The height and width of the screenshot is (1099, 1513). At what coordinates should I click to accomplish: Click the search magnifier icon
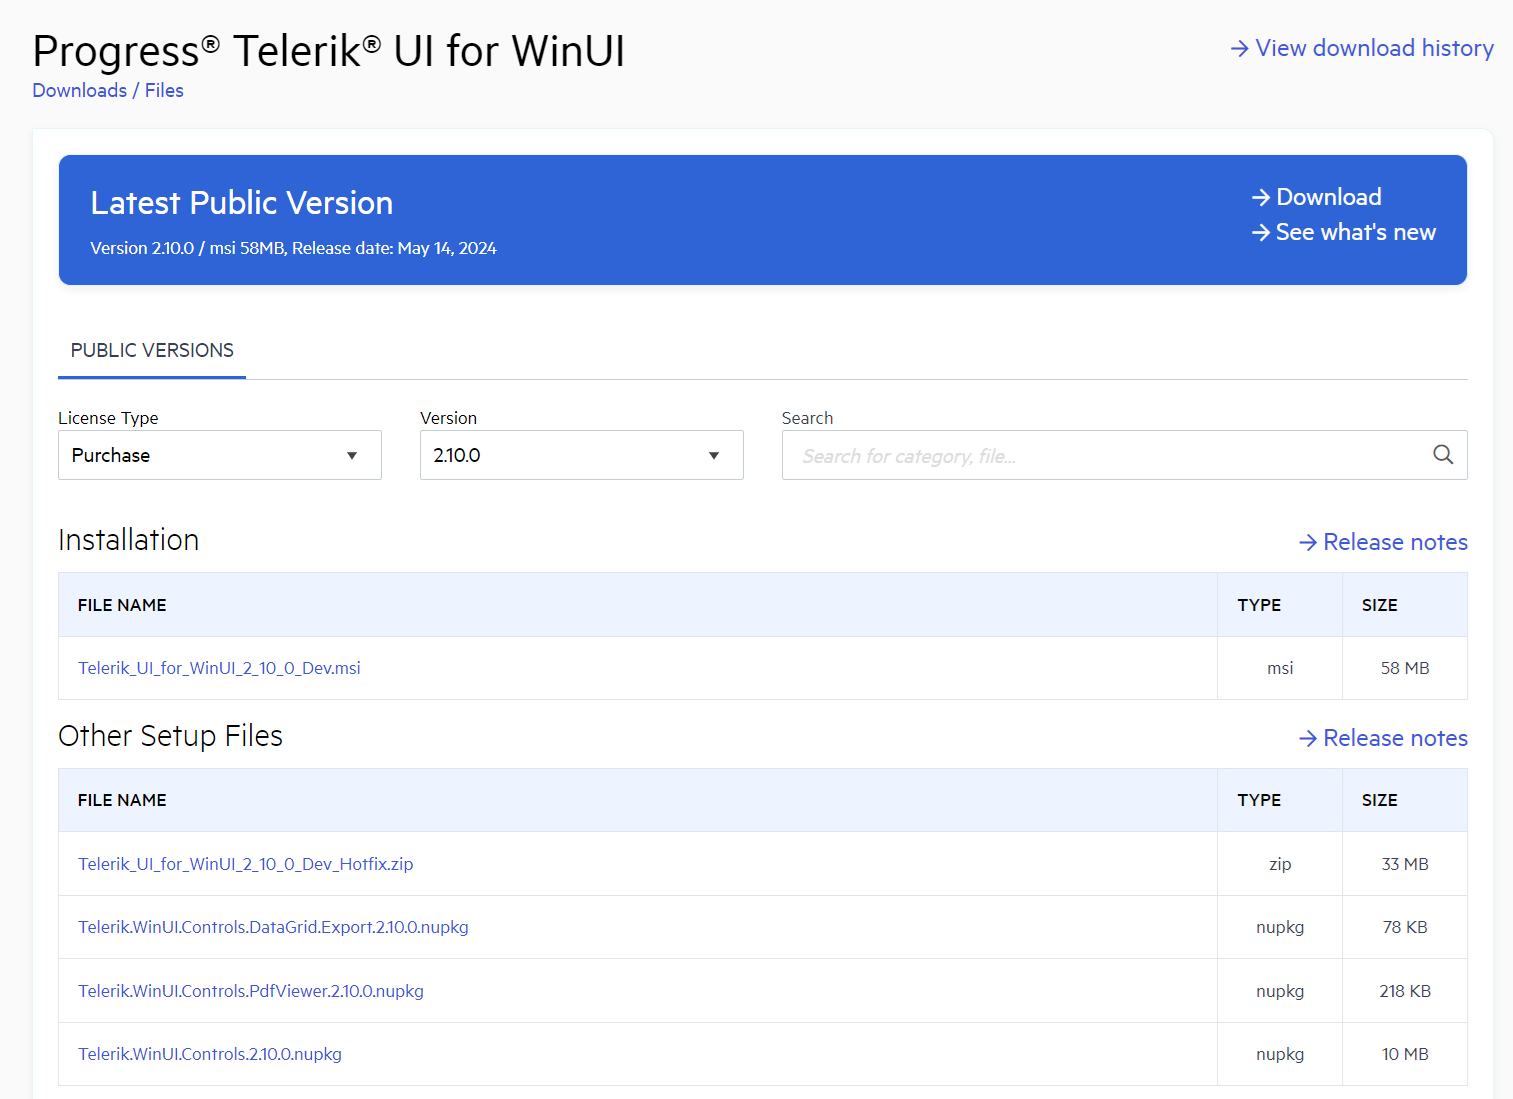coord(1443,455)
